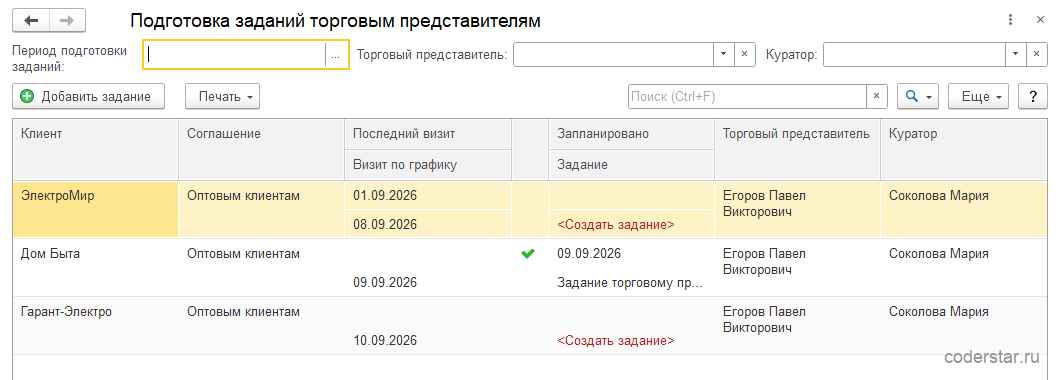The height and width of the screenshot is (380, 1064).
Task: Select the Дом Быта client cell
Action: coord(95,267)
